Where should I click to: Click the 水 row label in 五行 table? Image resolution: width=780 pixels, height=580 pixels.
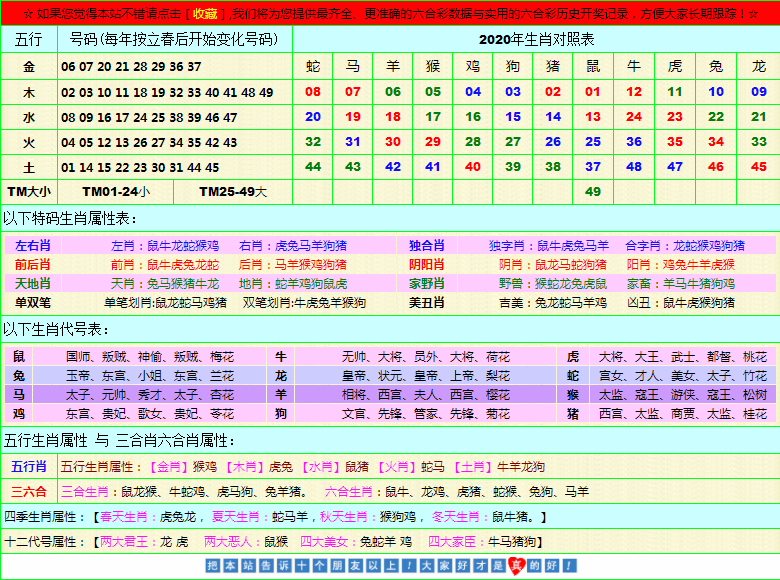(29, 117)
